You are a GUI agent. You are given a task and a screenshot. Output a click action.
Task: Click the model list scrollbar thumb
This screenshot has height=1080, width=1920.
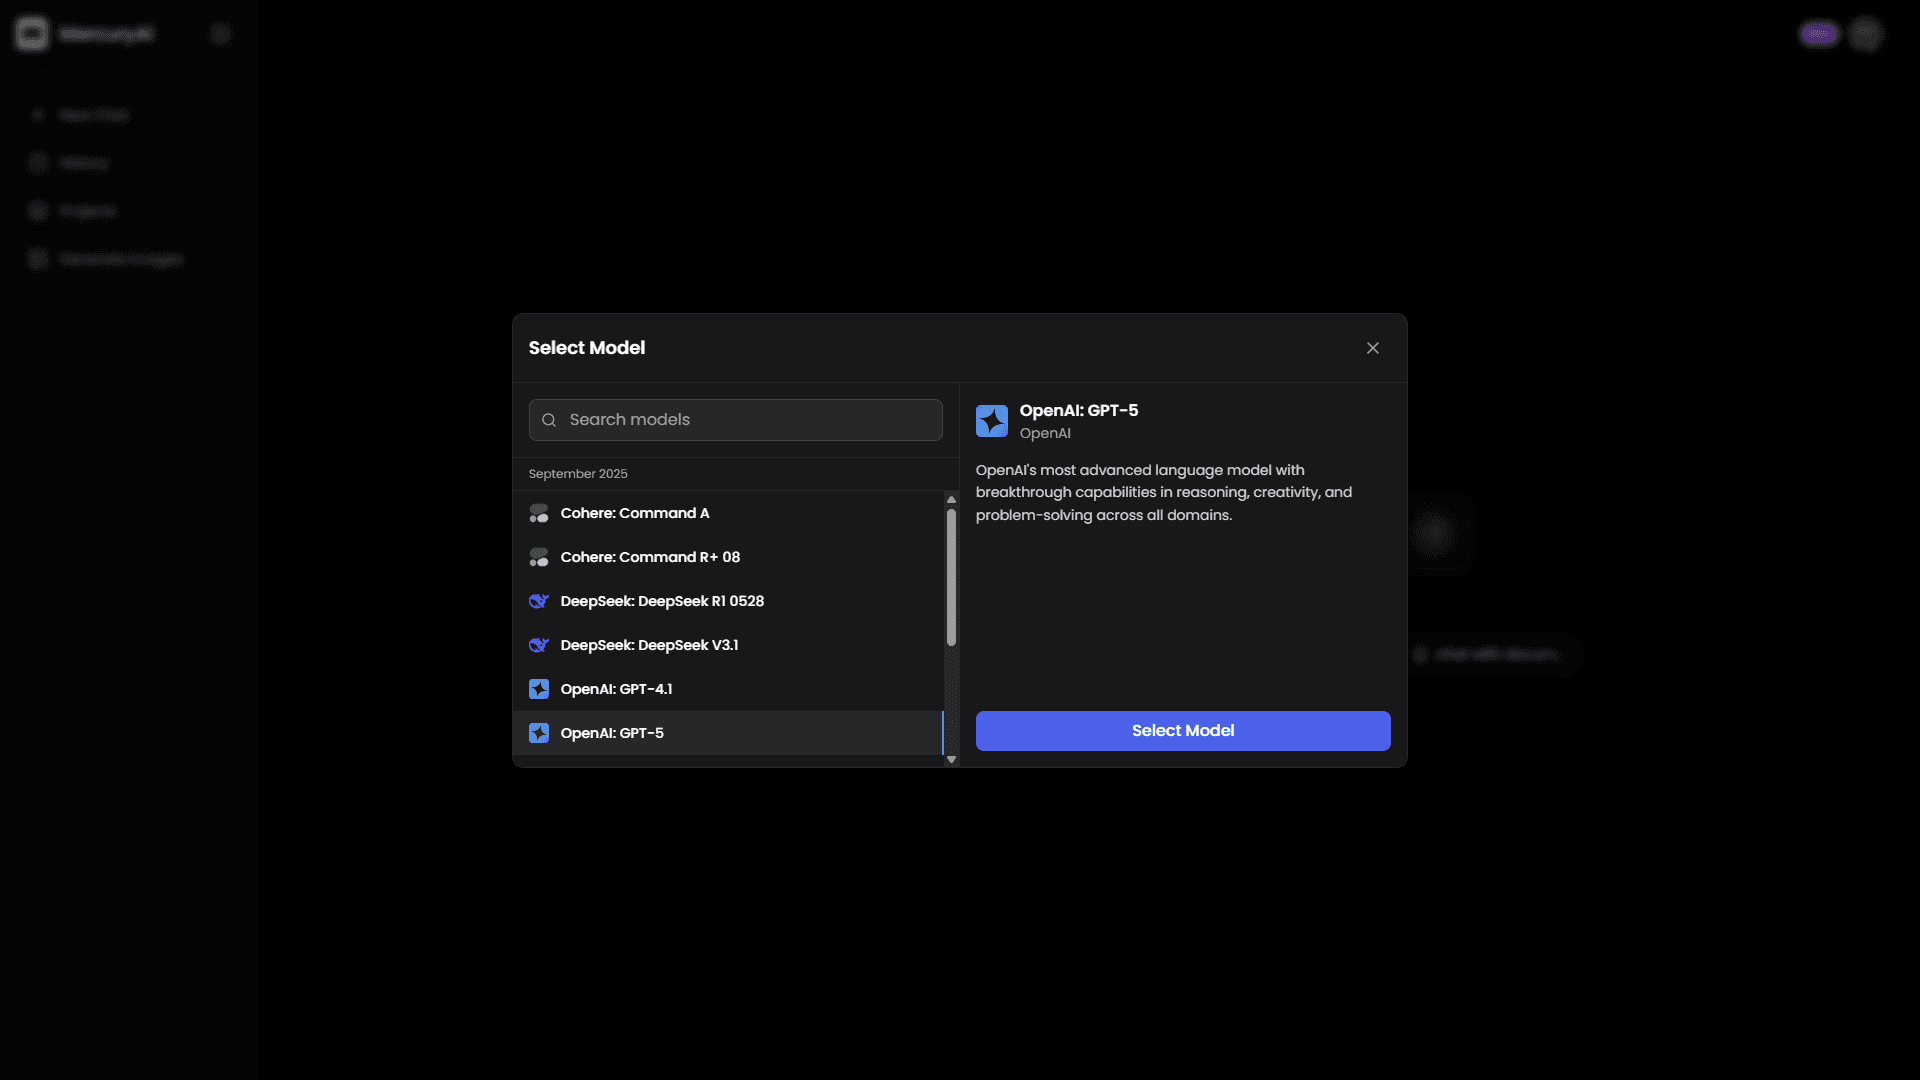[951, 578]
